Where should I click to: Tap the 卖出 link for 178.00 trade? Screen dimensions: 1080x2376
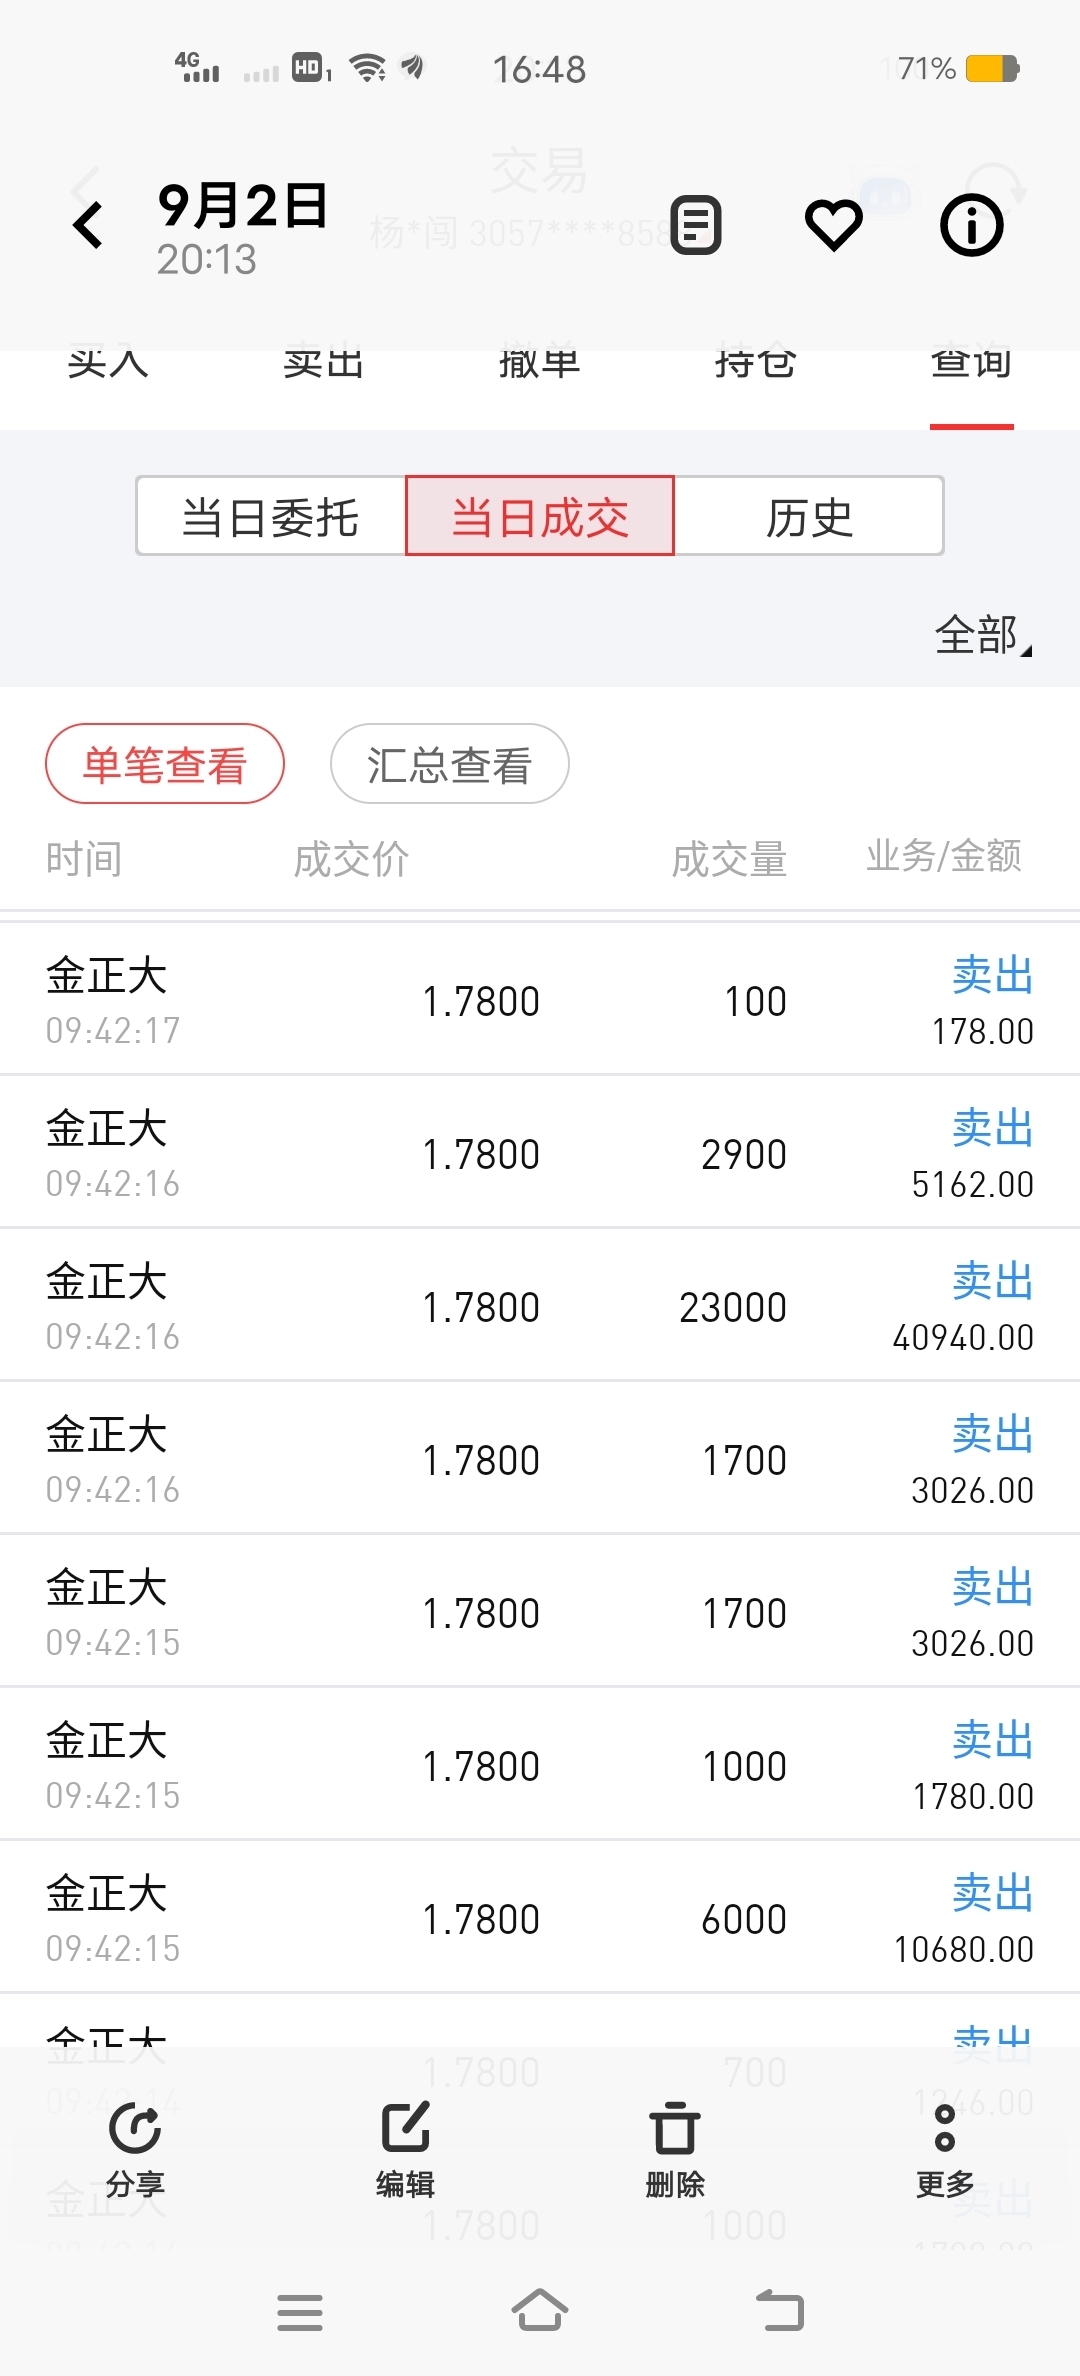pyautogui.click(x=993, y=975)
